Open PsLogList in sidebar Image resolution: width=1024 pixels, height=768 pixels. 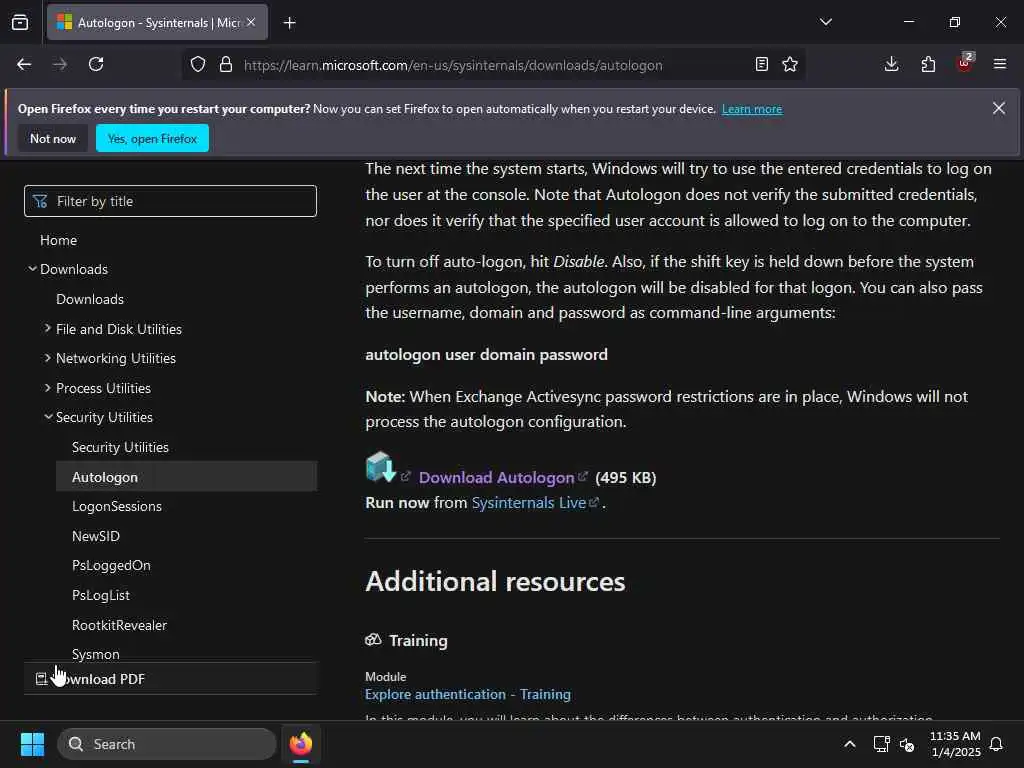click(x=101, y=596)
